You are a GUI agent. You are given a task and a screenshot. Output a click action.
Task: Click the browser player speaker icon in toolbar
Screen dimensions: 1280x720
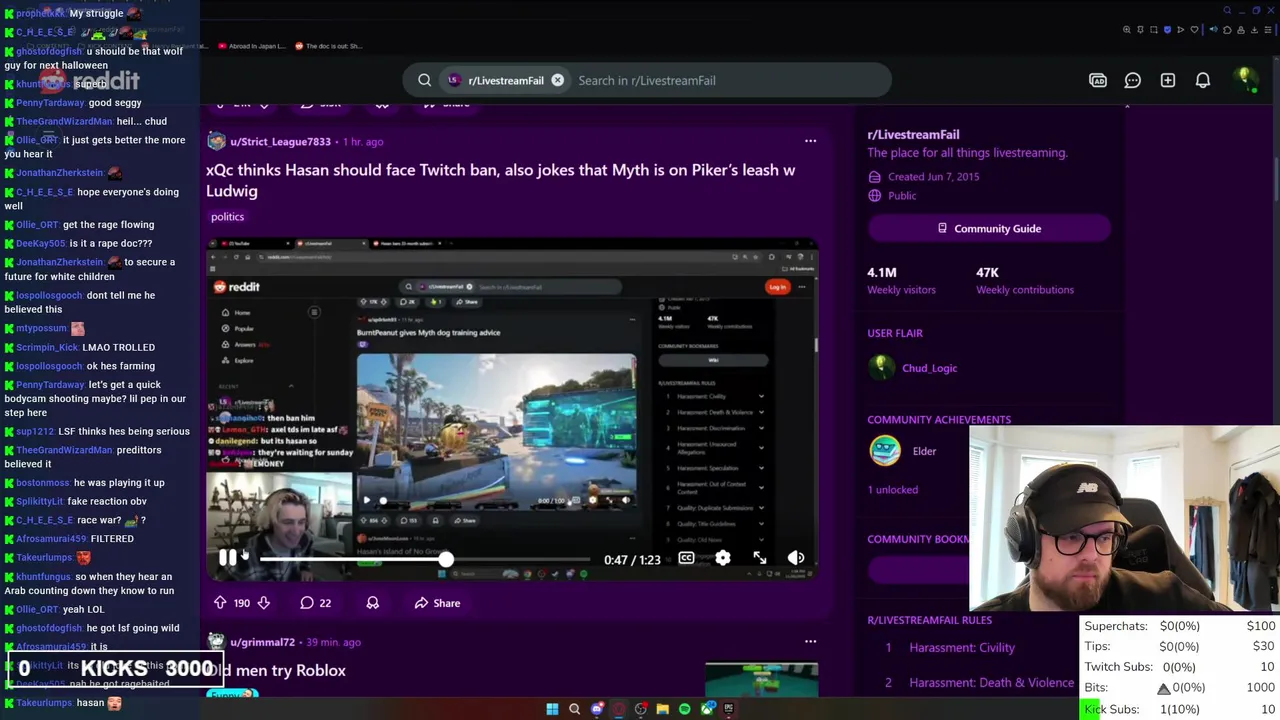[1213, 30]
